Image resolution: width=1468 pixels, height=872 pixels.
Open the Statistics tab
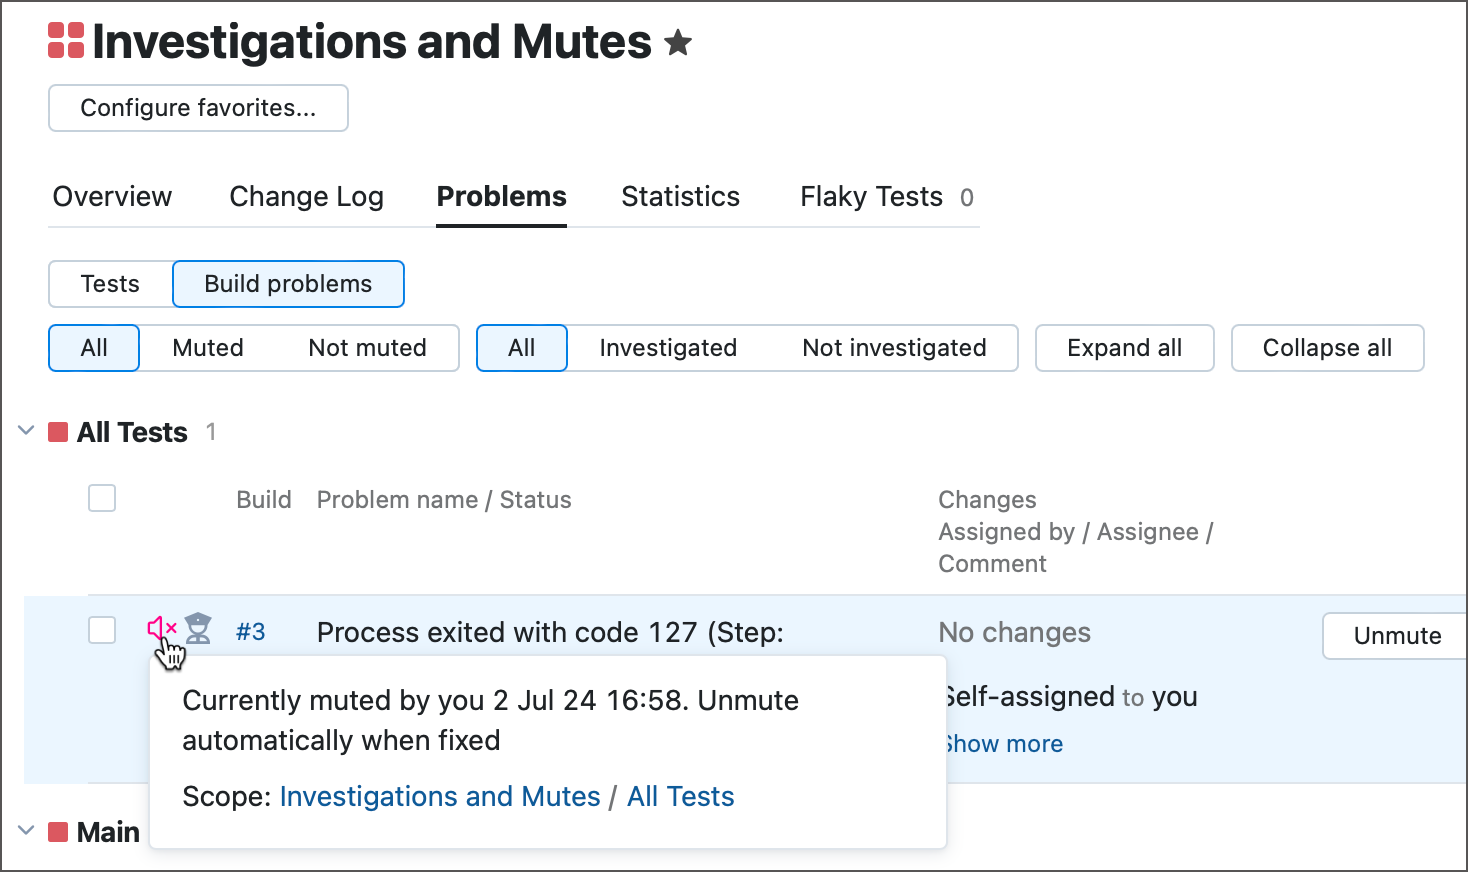coord(680,197)
